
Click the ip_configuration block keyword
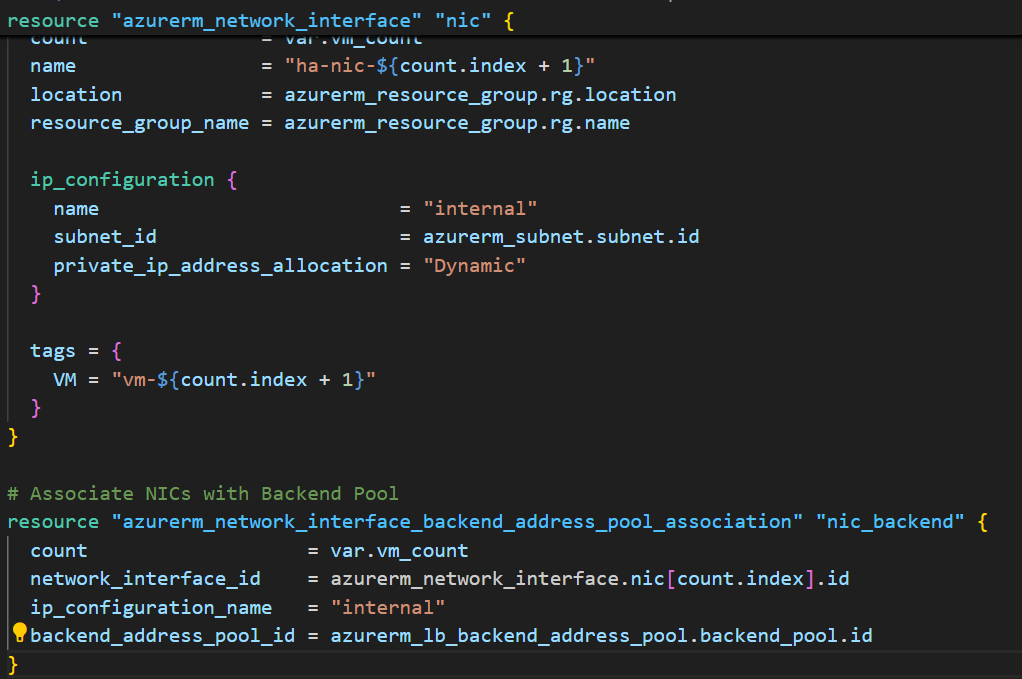pyautogui.click(x=122, y=180)
